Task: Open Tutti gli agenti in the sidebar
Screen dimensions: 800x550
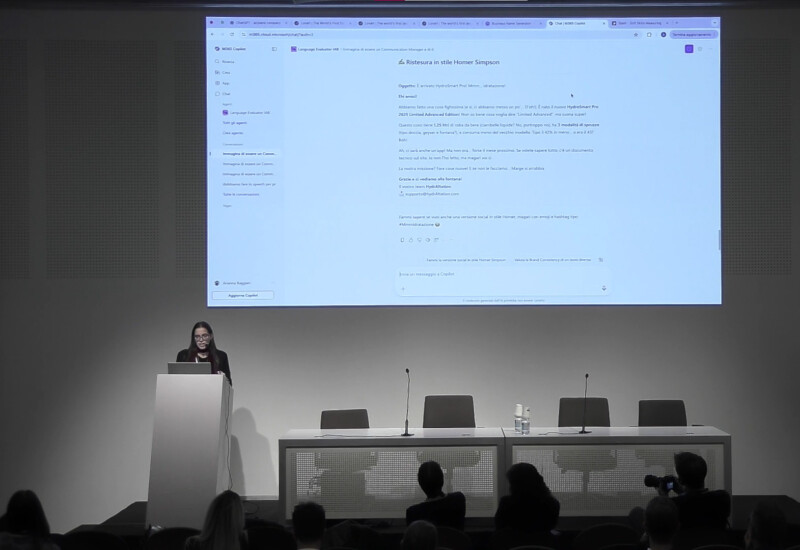Action: coord(234,122)
